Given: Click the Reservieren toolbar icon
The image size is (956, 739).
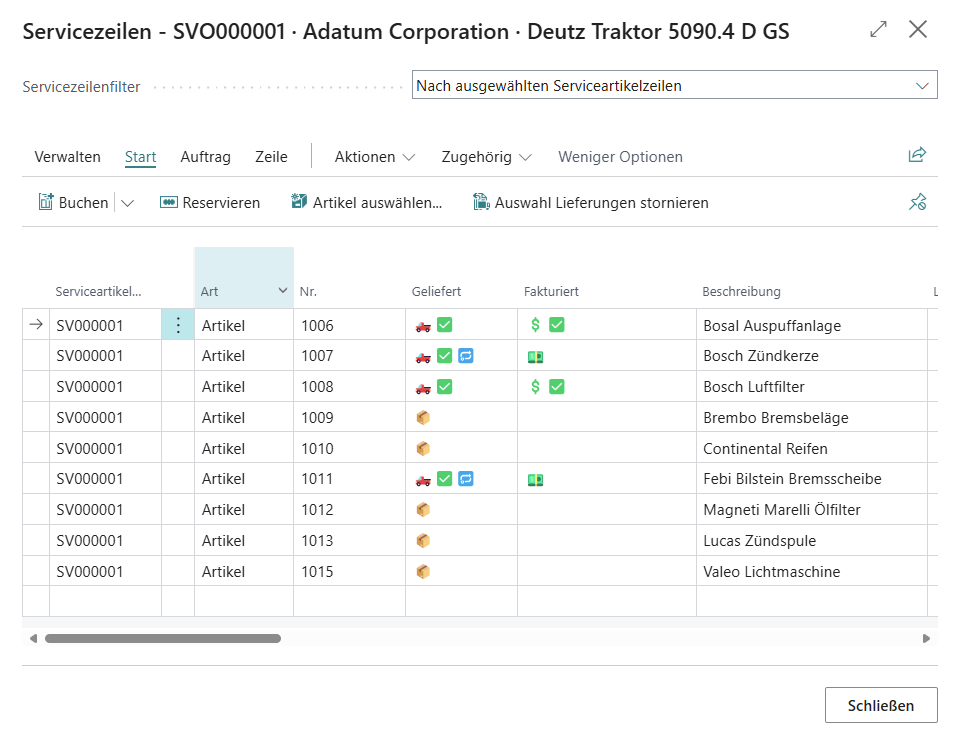Looking at the screenshot, I should tap(168, 202).
